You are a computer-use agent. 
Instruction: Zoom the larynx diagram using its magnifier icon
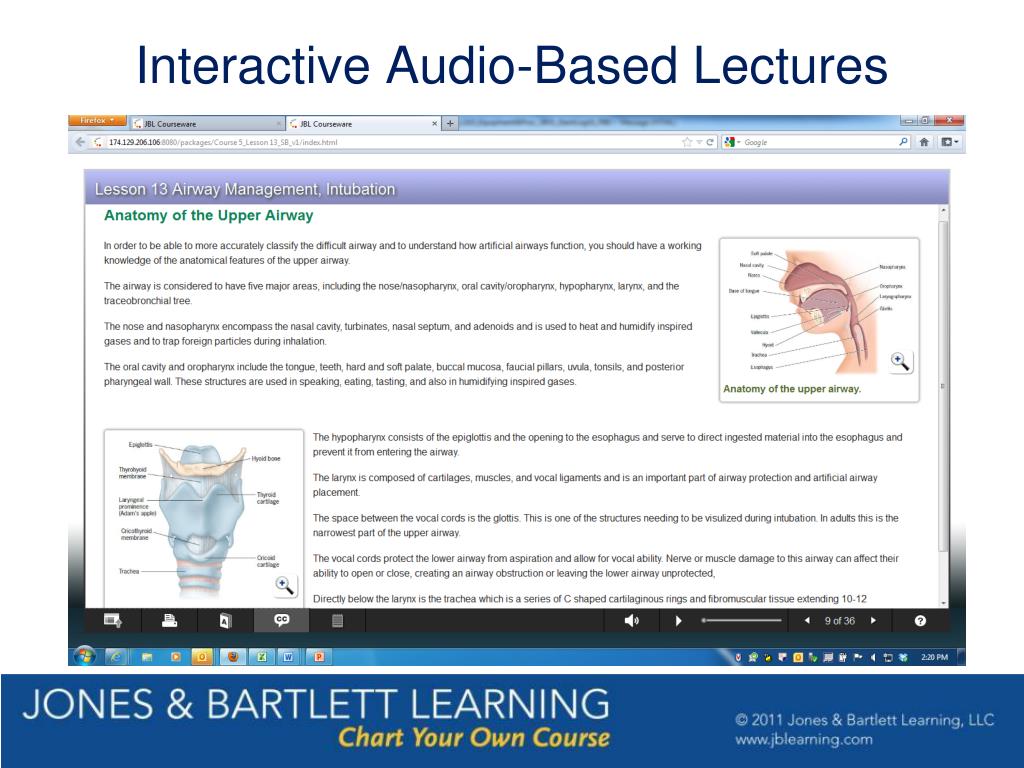point(284,586)
